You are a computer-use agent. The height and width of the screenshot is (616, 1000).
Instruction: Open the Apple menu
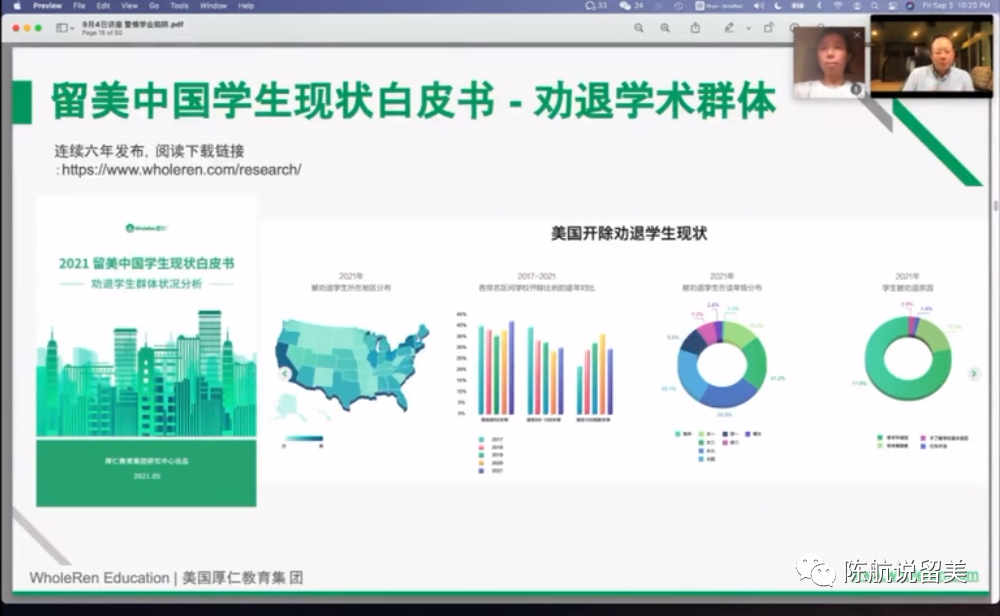(x=16, y=6)
